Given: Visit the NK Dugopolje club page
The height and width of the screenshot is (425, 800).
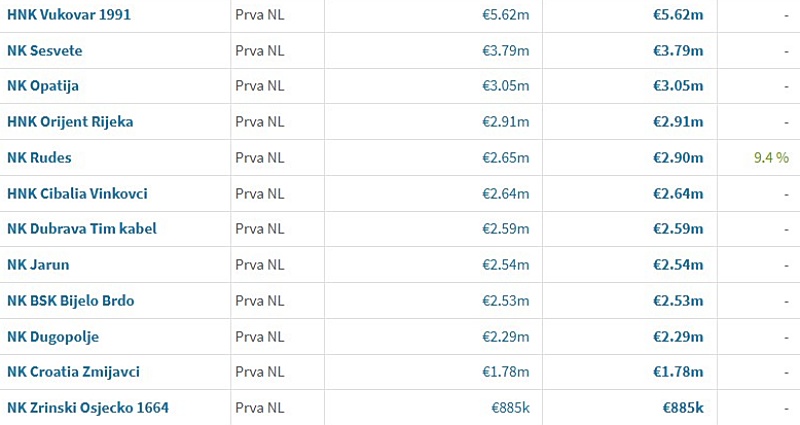Looking at the screenshot, I should [x=53, y=337].
